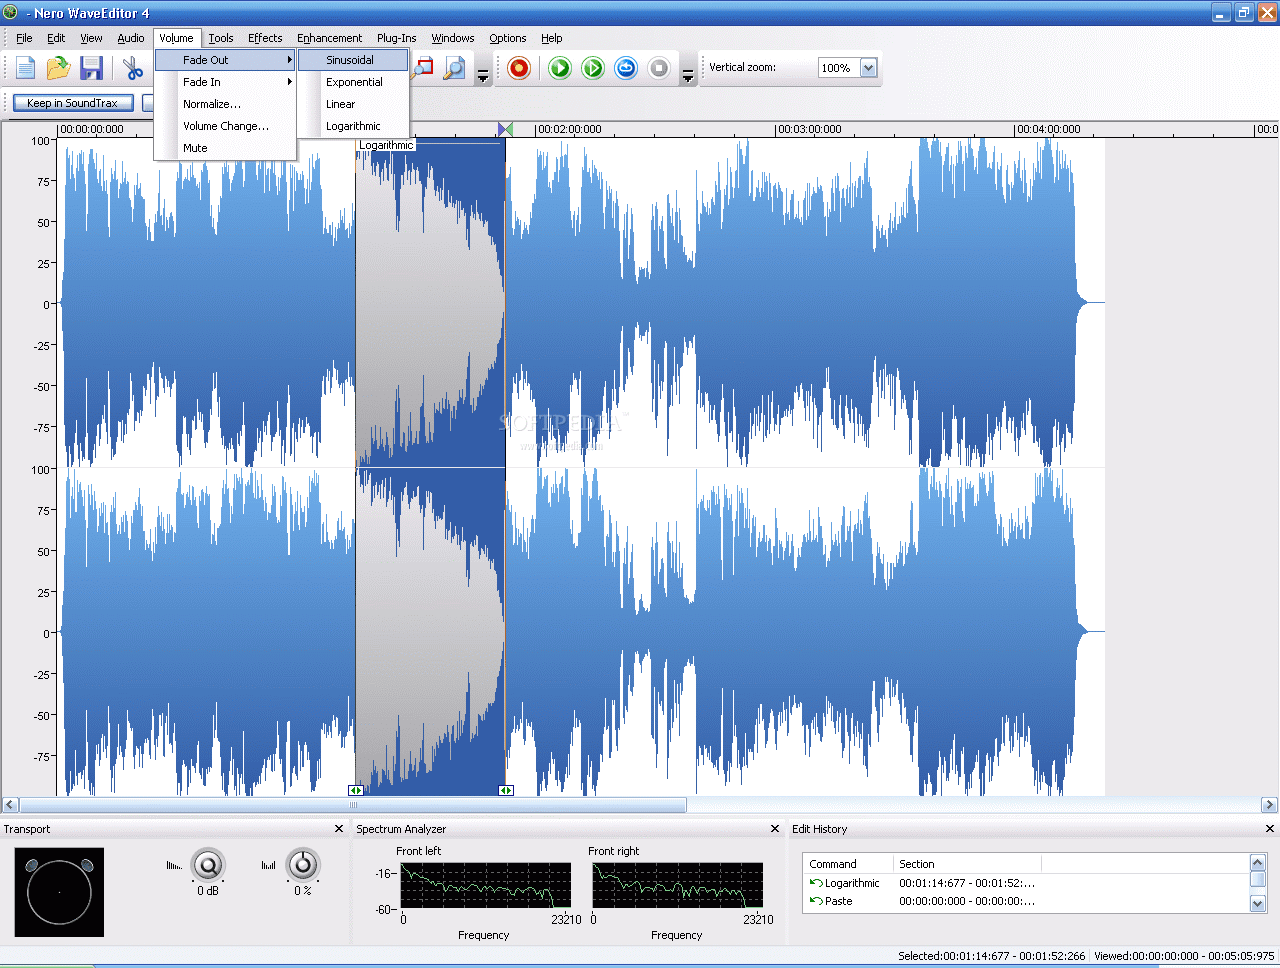Close the Spectrum Analyzer panel

click(x=774, y=828)
